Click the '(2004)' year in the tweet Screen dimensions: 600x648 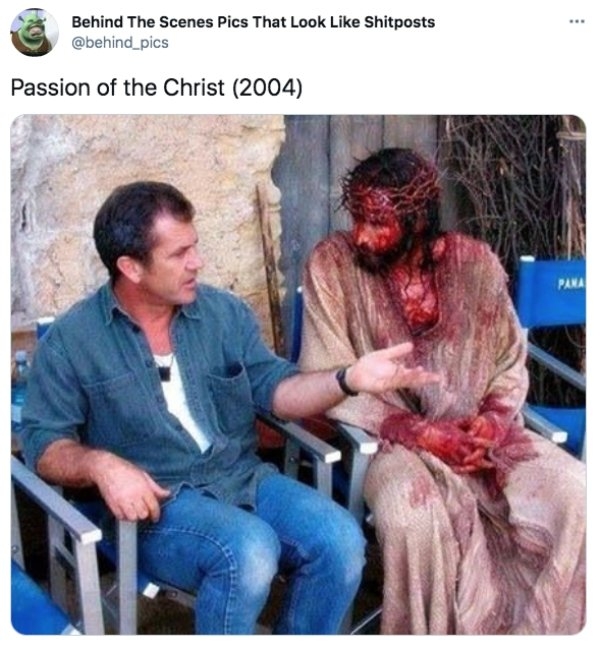point(267,88)
